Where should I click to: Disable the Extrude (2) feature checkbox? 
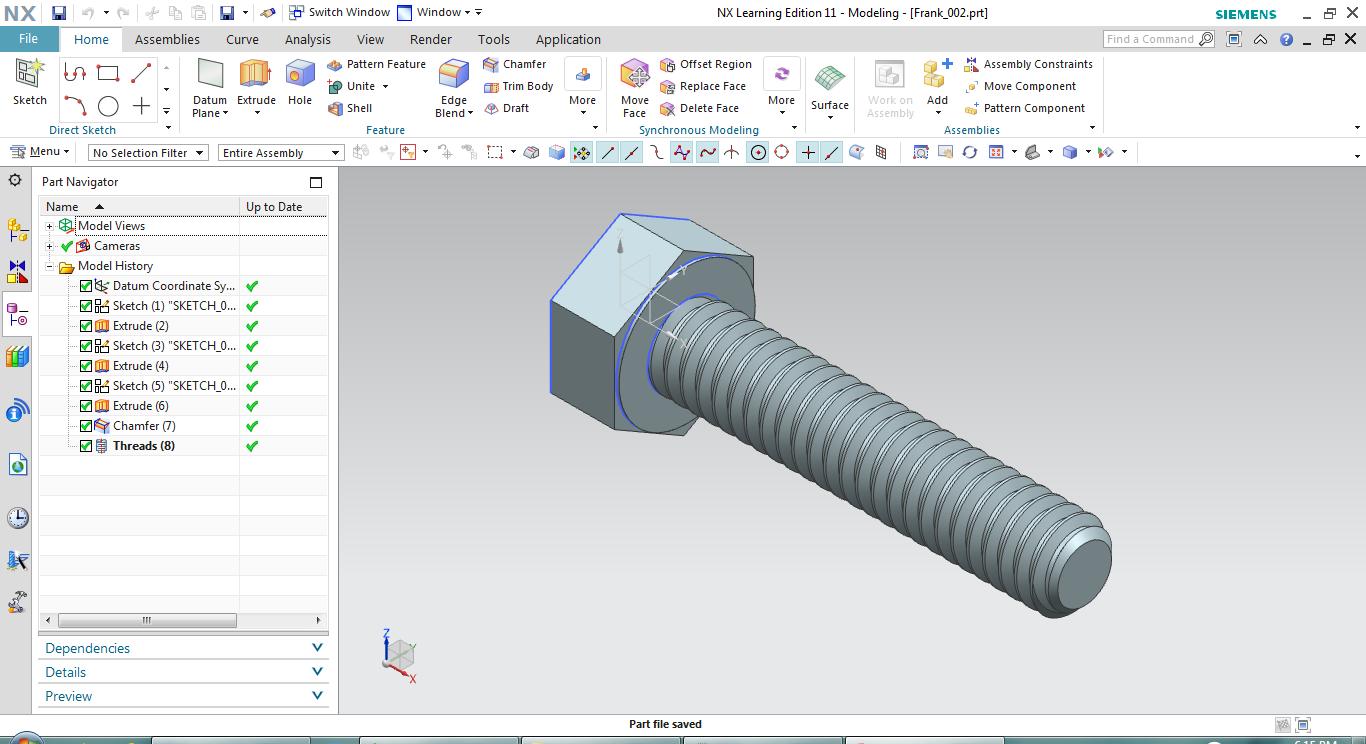coord(86,326)
